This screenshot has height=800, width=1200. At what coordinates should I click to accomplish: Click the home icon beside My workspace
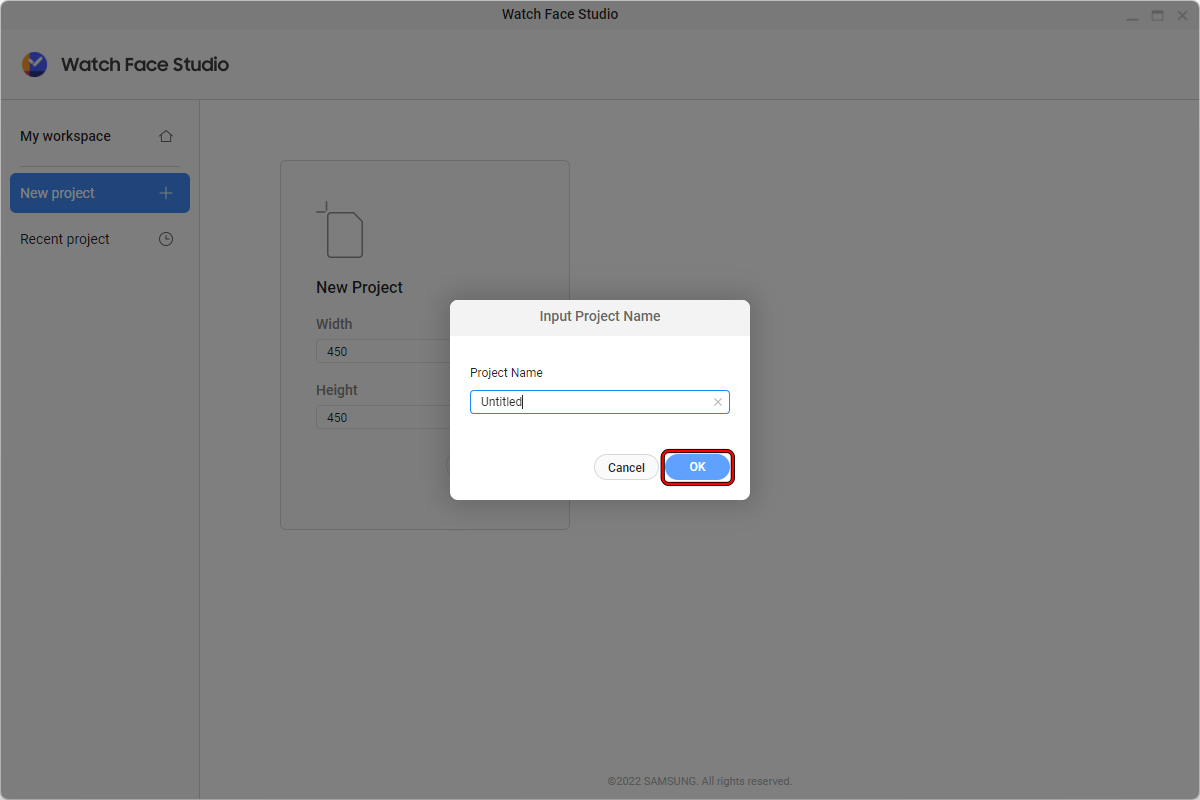pyautogui.click(x=166, y=136)
